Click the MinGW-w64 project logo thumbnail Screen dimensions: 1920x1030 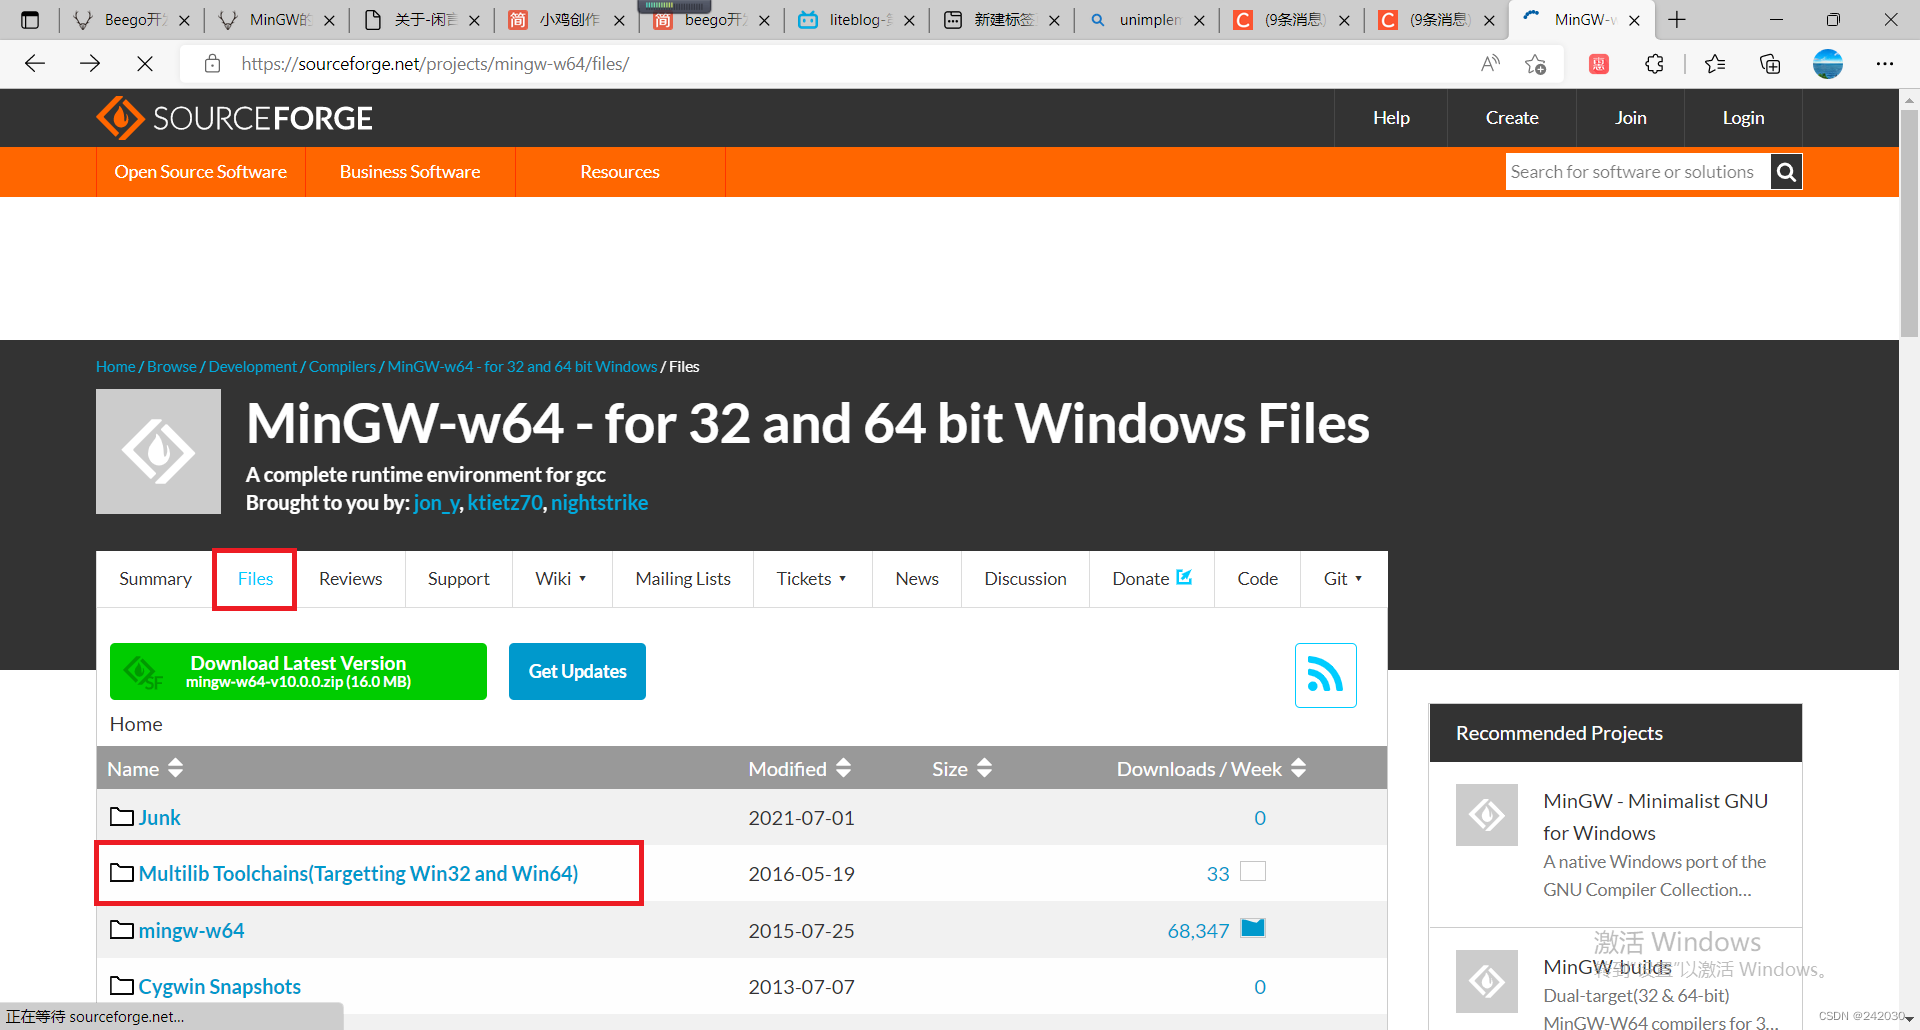tap(158, 452)
